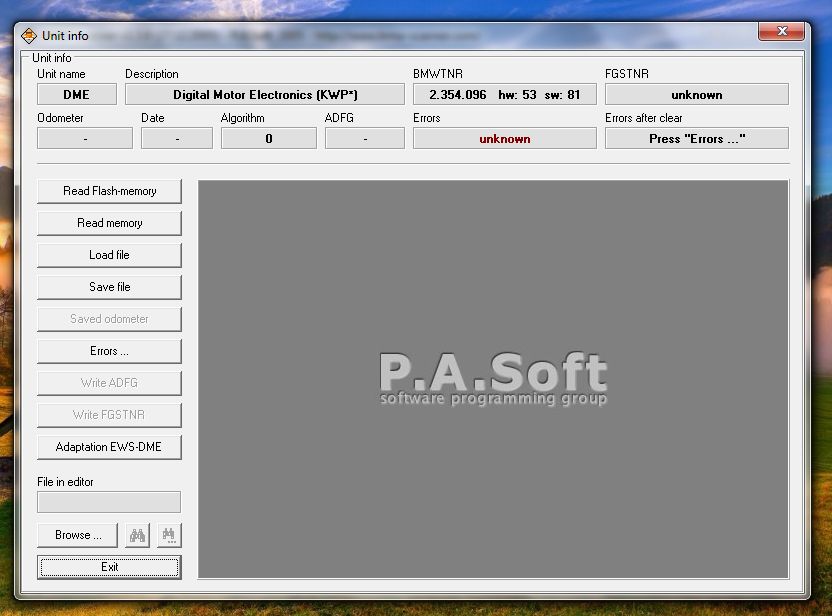Click the Digital Motor Electronics (KWP*) description
The width and height of the screenshot is (832, 616).
tap(265, 94)
